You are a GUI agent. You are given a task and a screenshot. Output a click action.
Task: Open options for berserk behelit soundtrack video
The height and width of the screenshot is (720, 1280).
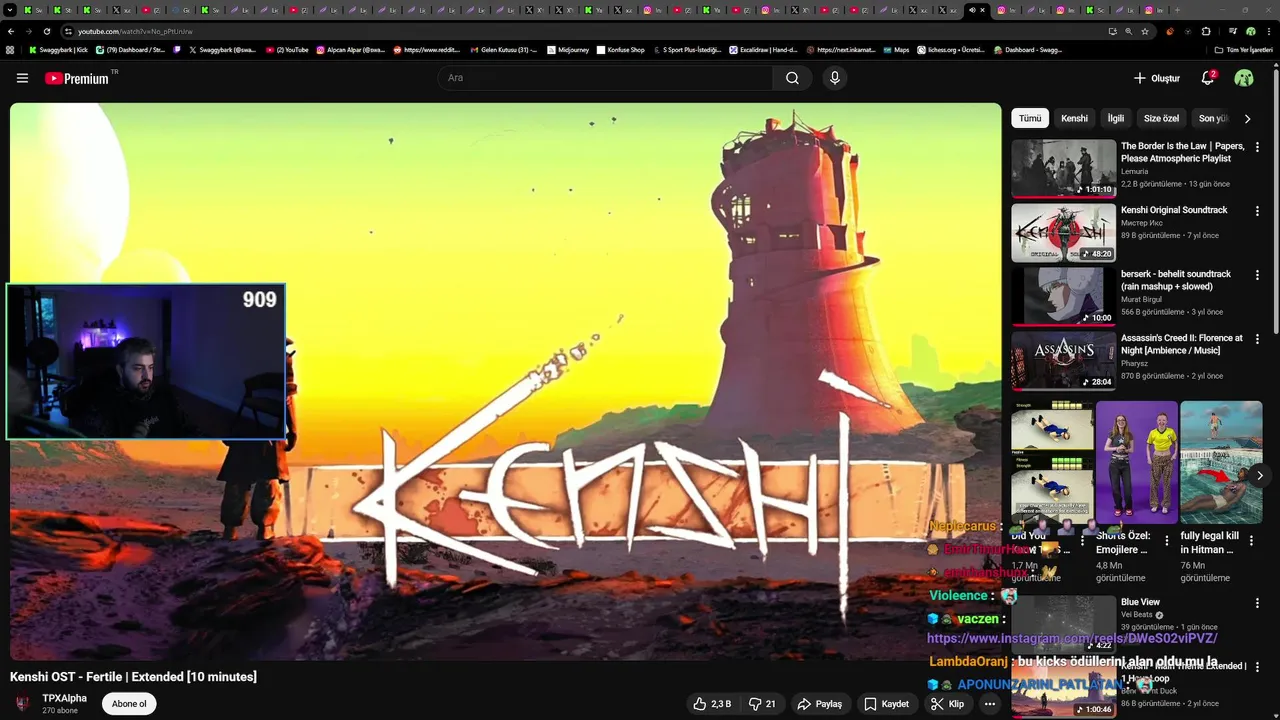tap(1257, 275)
